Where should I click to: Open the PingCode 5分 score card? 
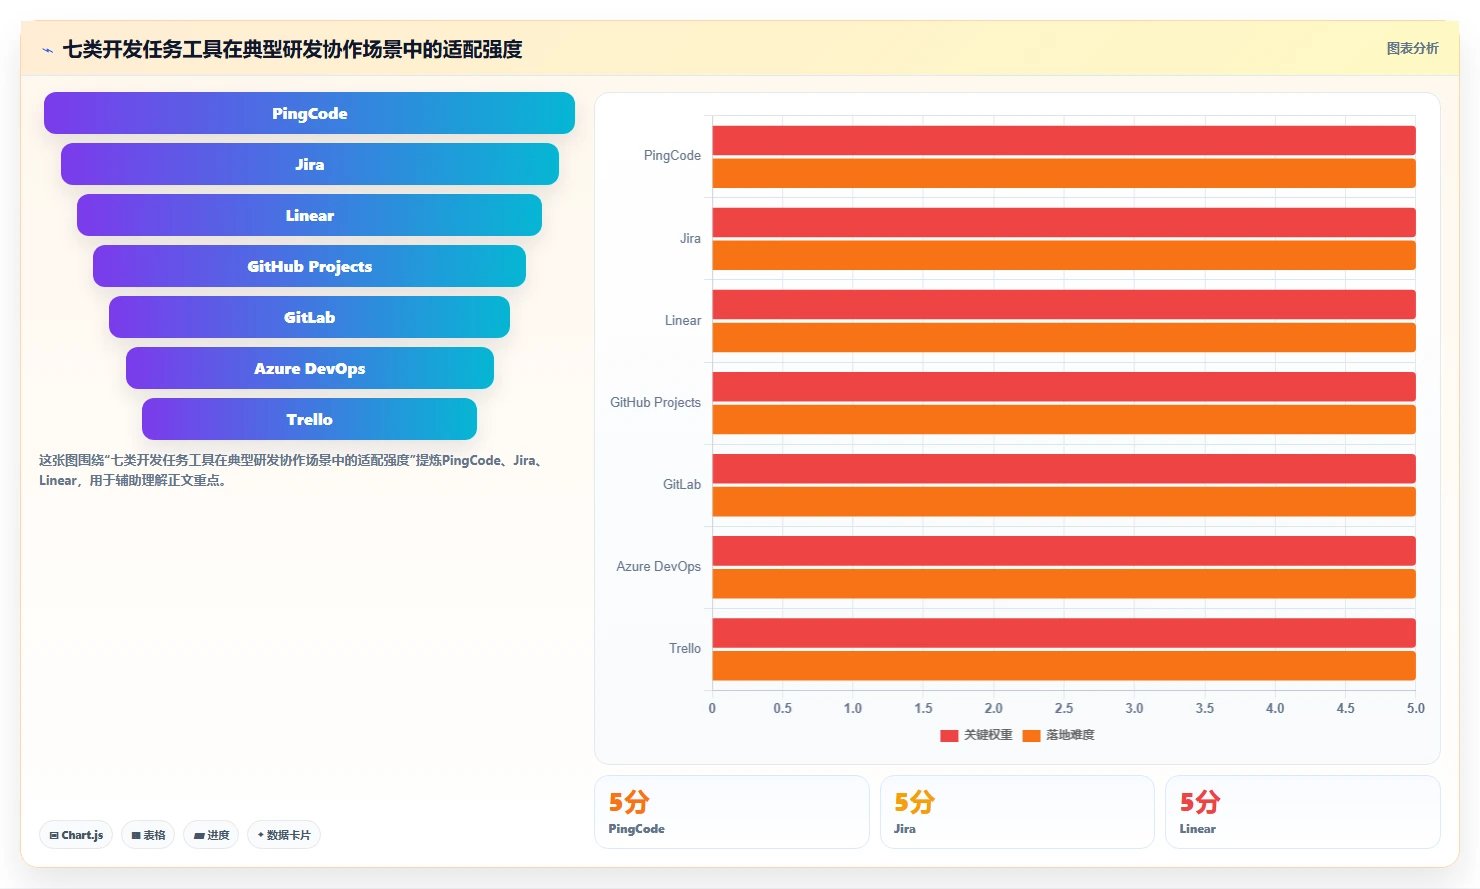point(732,812)
